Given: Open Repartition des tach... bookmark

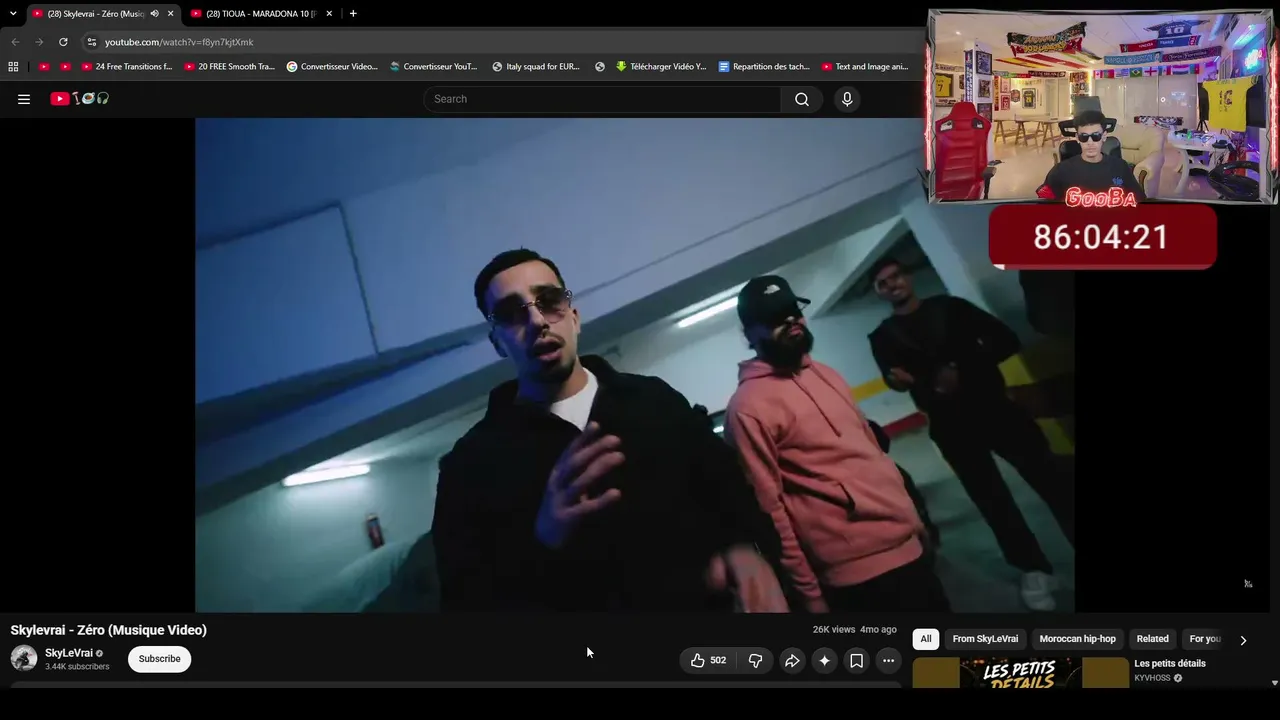Looking at the screenshot, I should pyautogui.click(x=765, y=67).
